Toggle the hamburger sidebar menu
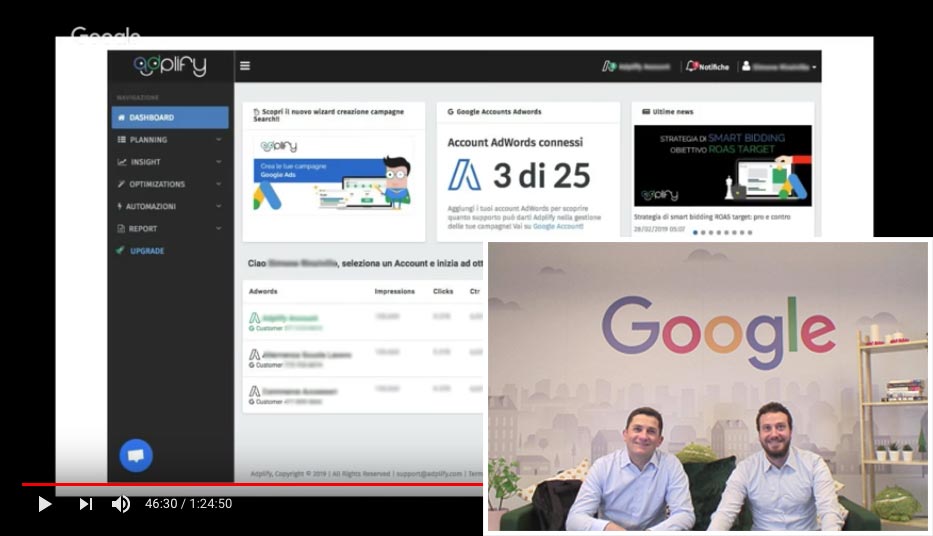The image size is (933, 536). 245,65
